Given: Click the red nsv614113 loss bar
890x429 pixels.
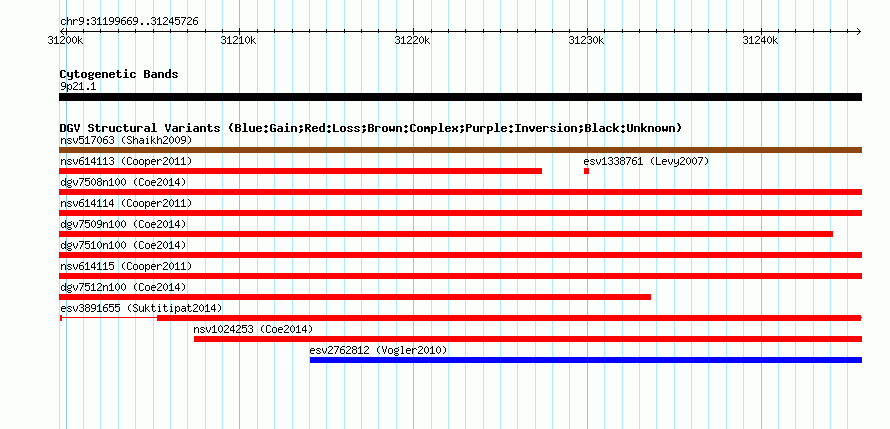Looking at the screenshot, I should (x=300, y=171).
